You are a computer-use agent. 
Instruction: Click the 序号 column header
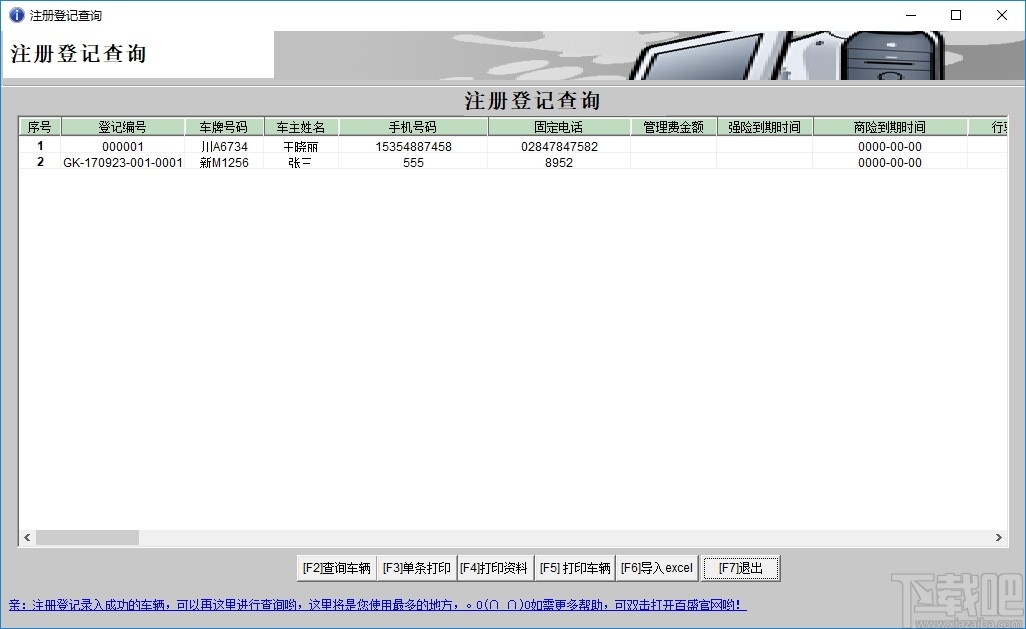tap(39, 126)
